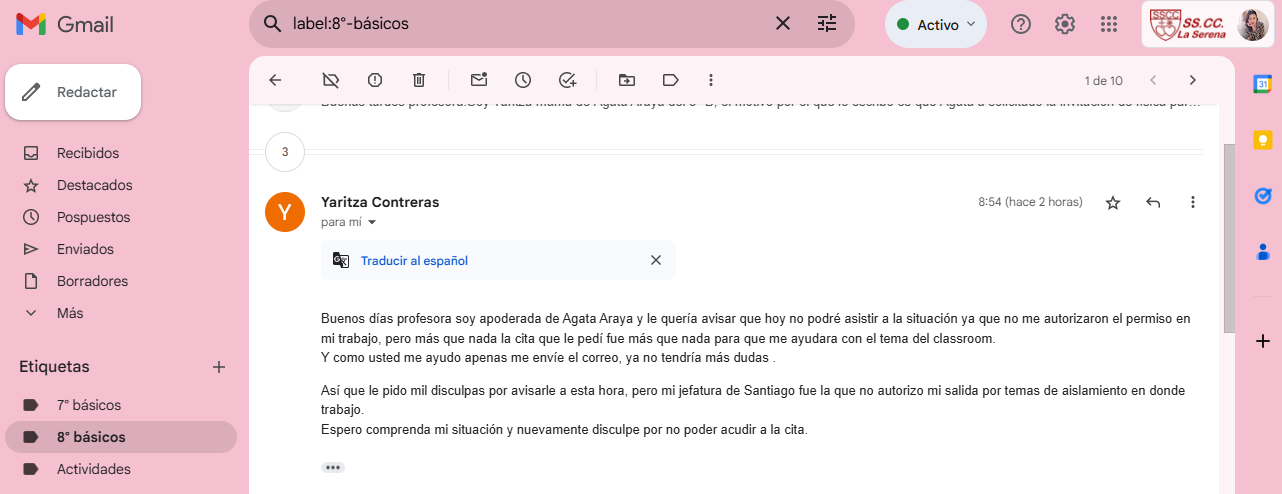Open the Recibidos folder
The height and width of the screenshot is (494, 1282).
point(87,153)
